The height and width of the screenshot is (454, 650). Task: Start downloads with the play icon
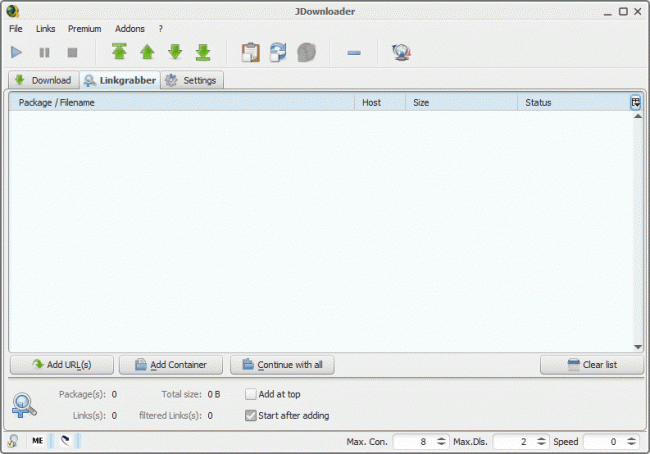point(16,53)
